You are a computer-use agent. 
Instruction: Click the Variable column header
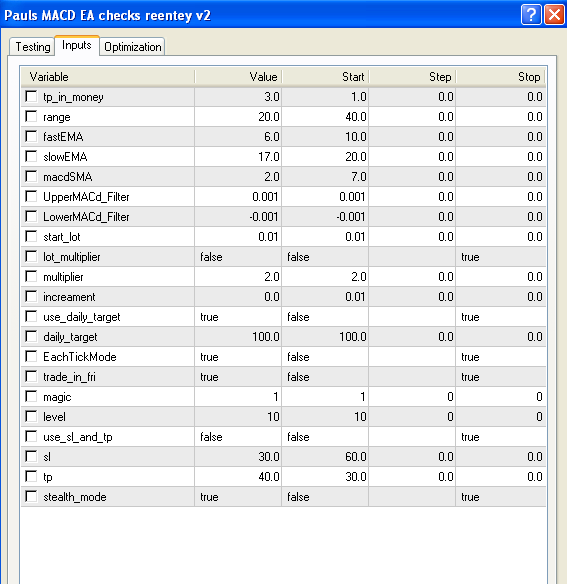(x=108, y=77)
